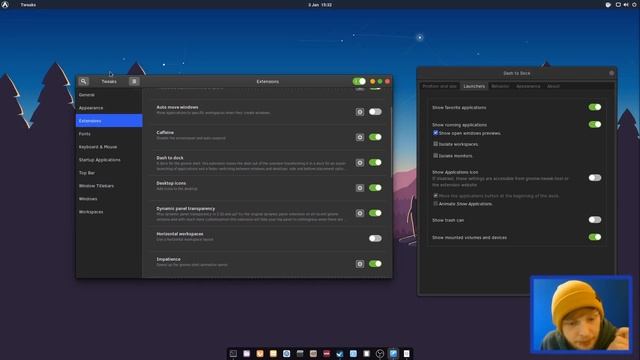Turn off the Impatience extension

pos(375,264)
